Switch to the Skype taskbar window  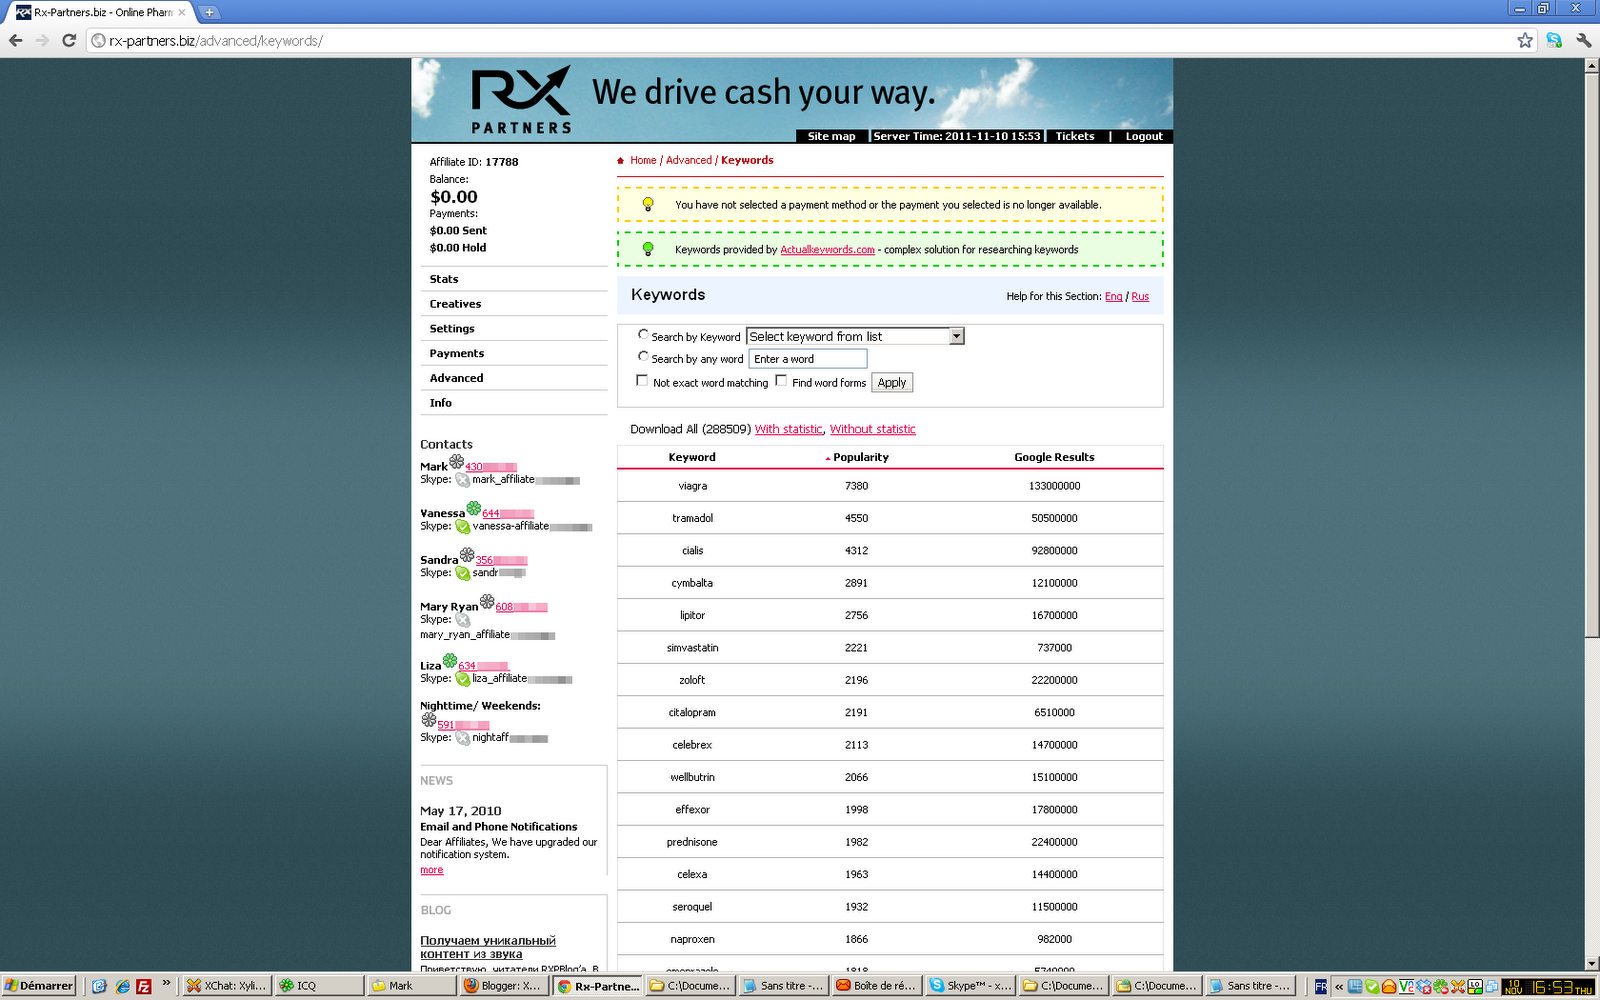coord(970,985)
